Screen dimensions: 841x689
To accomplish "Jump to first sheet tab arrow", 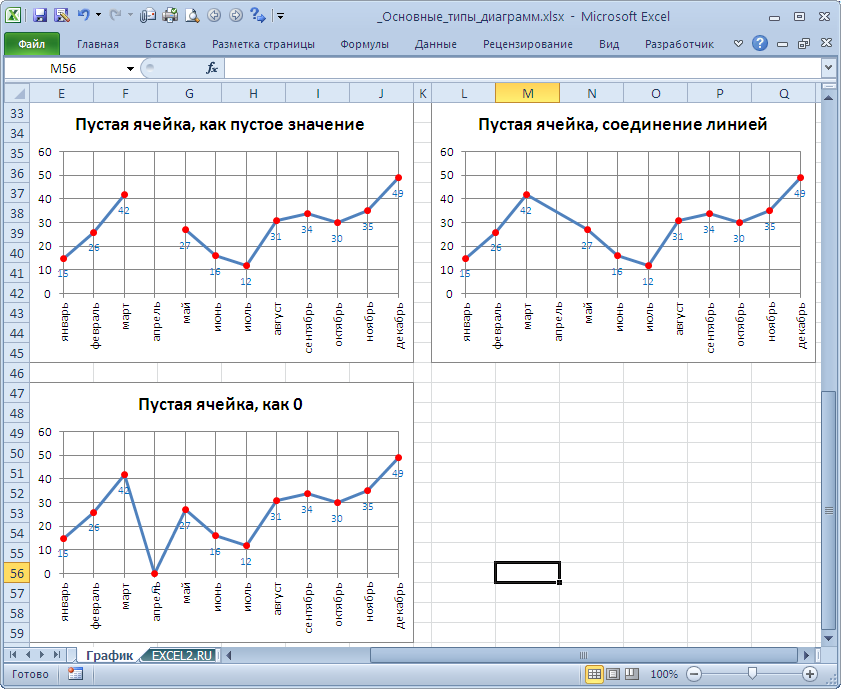I will point(13,655).
